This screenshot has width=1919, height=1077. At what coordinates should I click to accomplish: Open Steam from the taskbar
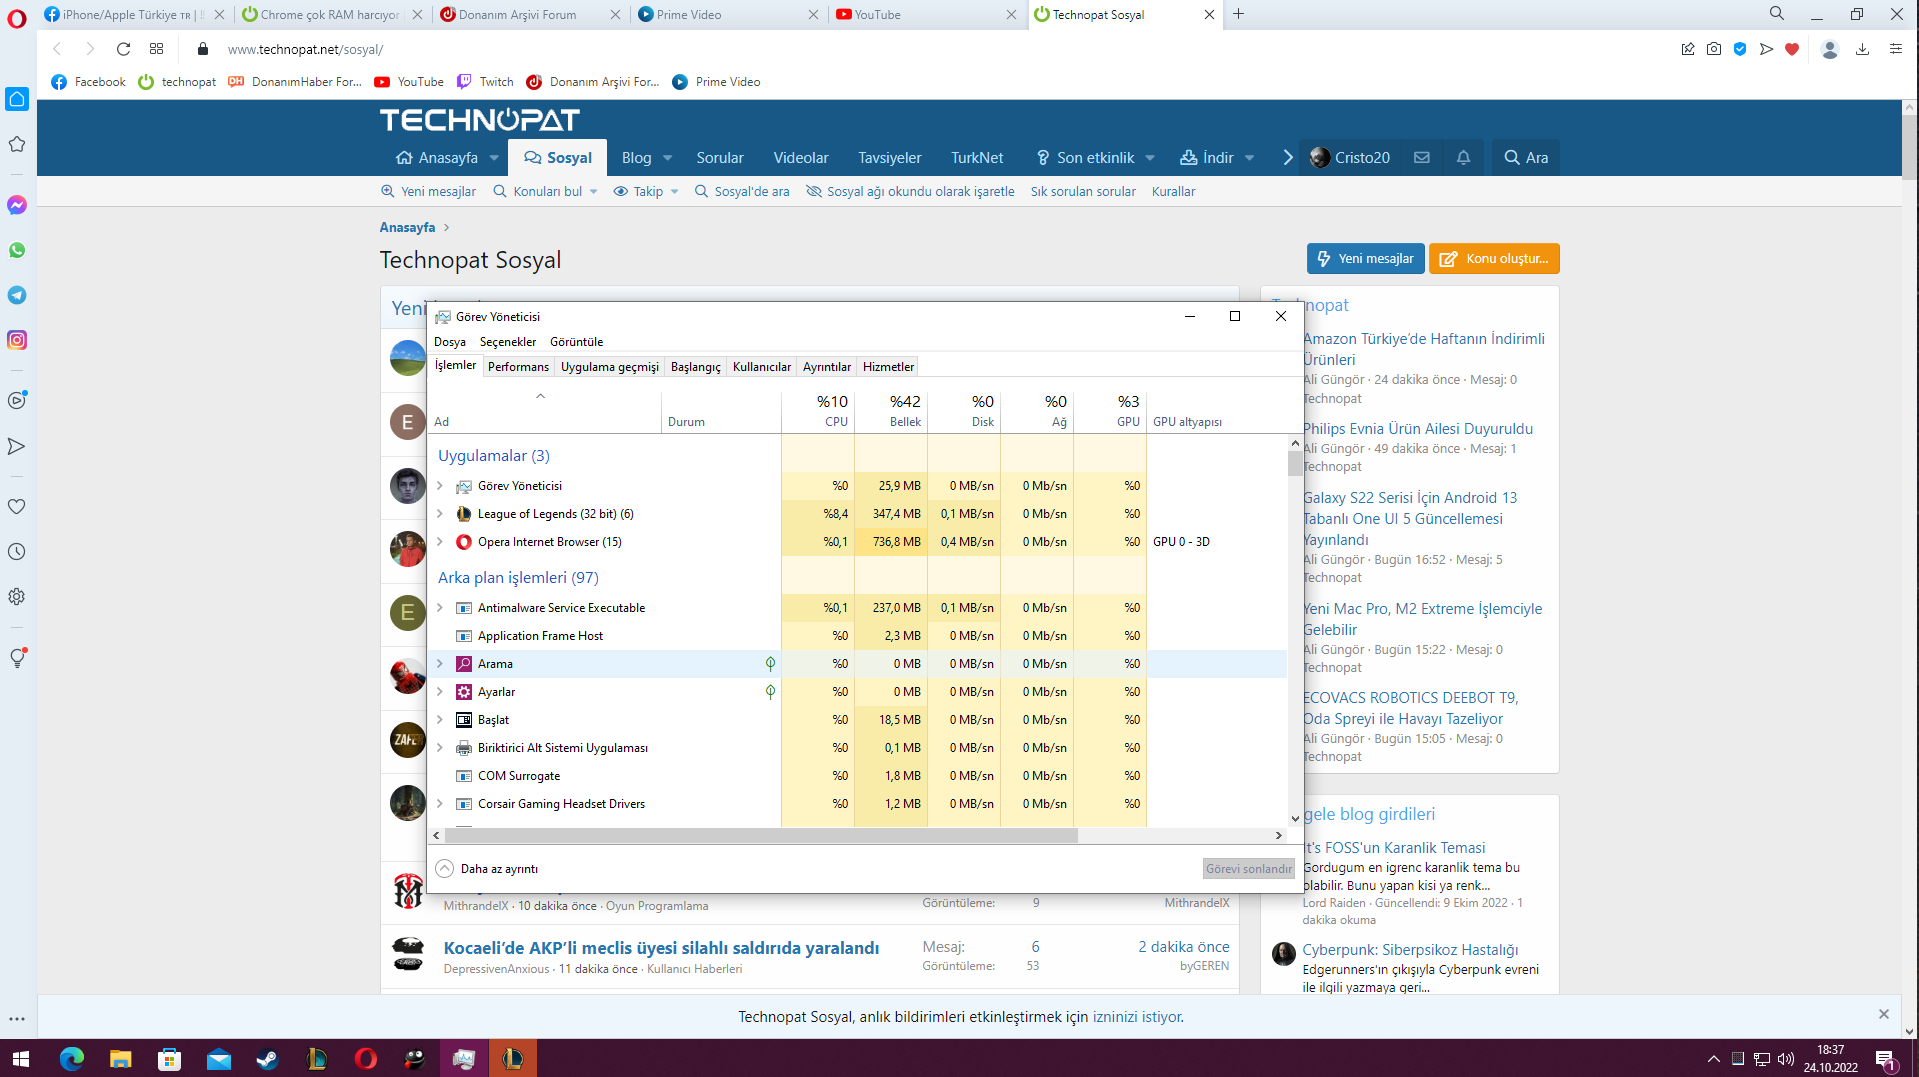click(x=268, y=1058)
